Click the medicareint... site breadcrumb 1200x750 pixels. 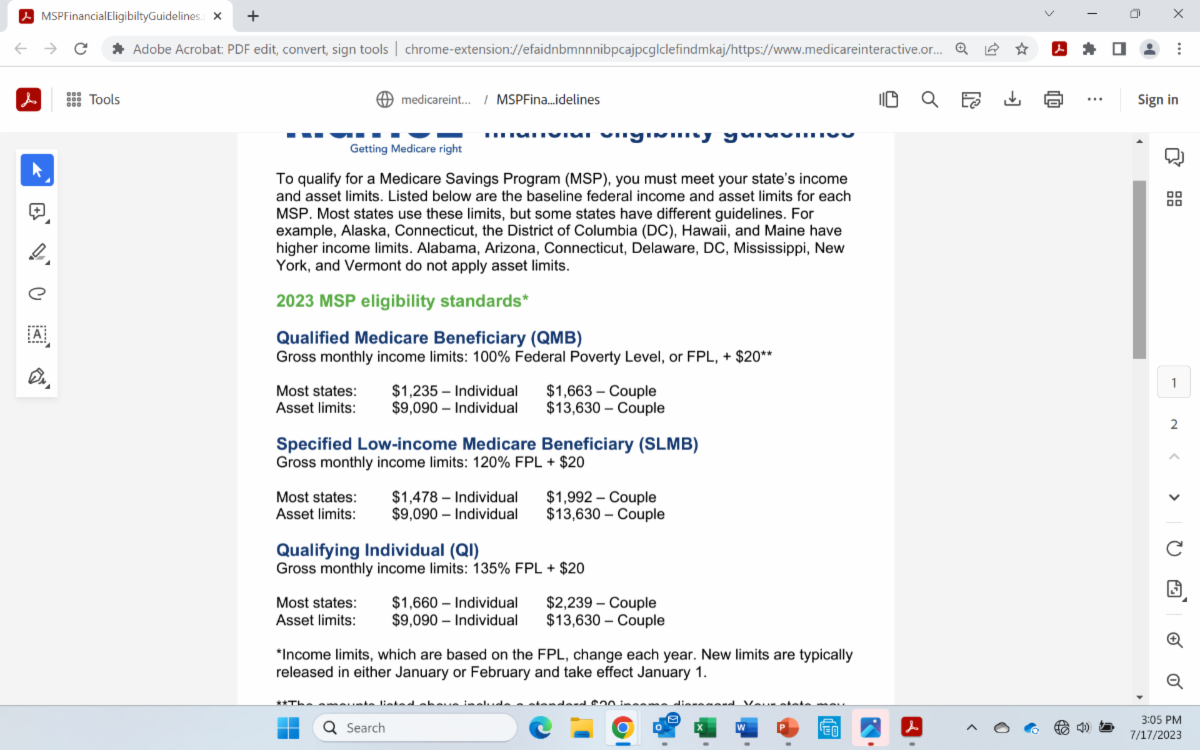(x=423, y=99)
